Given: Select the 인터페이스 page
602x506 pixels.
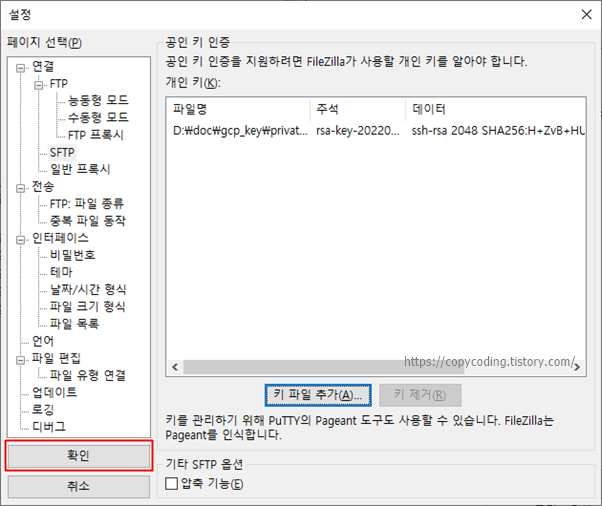Looking at the screenshot, I should point(60,238).
